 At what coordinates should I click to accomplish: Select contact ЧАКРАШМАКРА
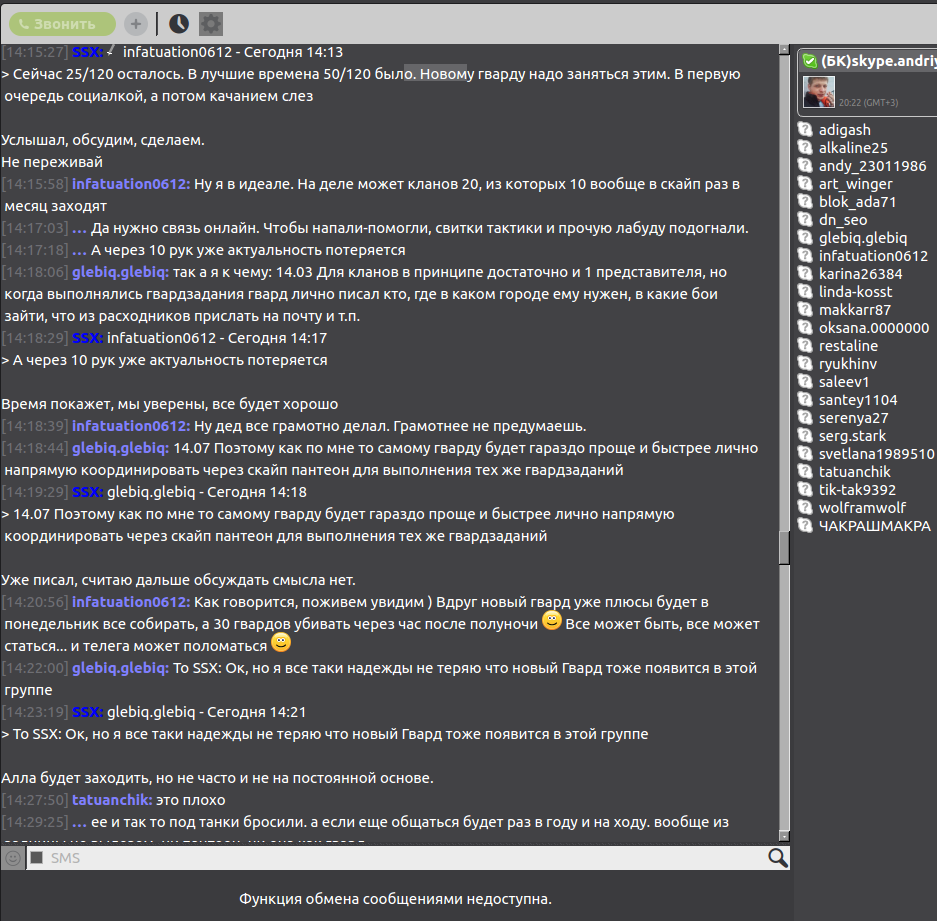(x=874, y=526)
